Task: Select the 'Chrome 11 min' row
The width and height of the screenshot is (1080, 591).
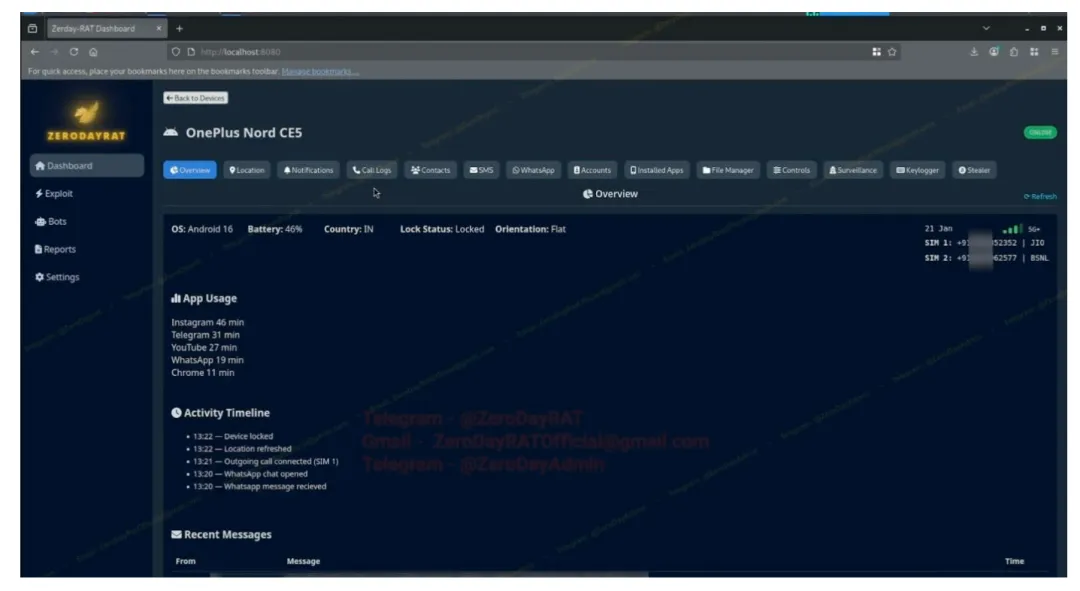Action: [202, 373]
